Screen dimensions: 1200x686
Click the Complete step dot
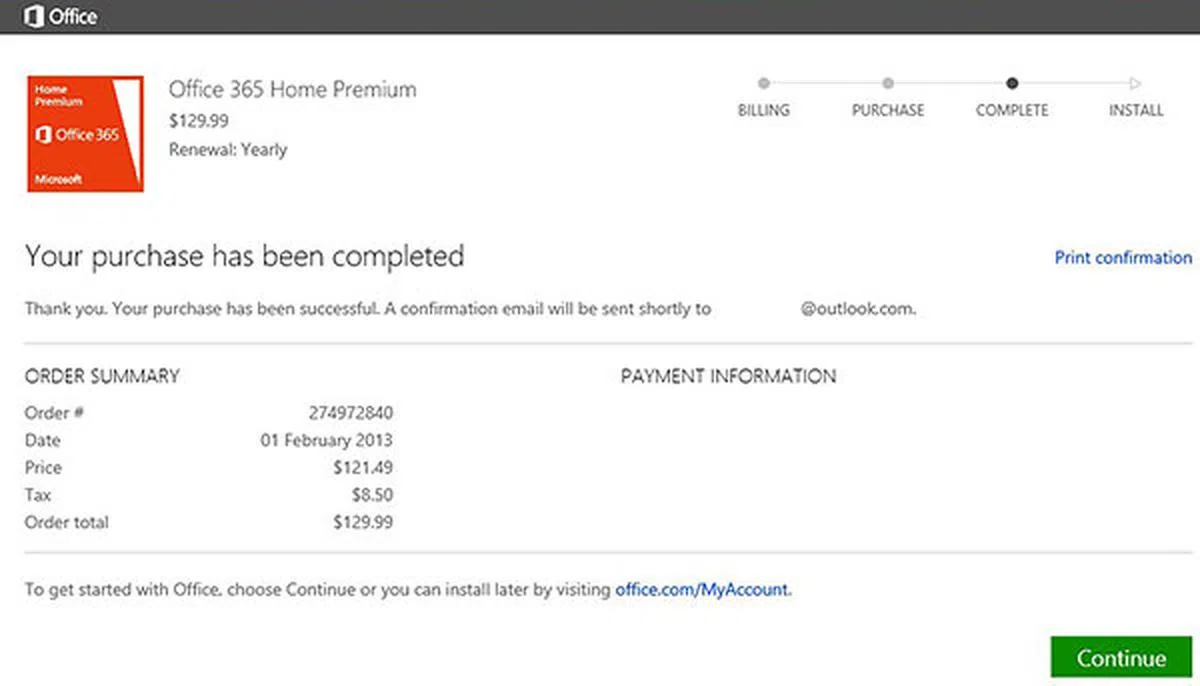(x=1012, y=84)
